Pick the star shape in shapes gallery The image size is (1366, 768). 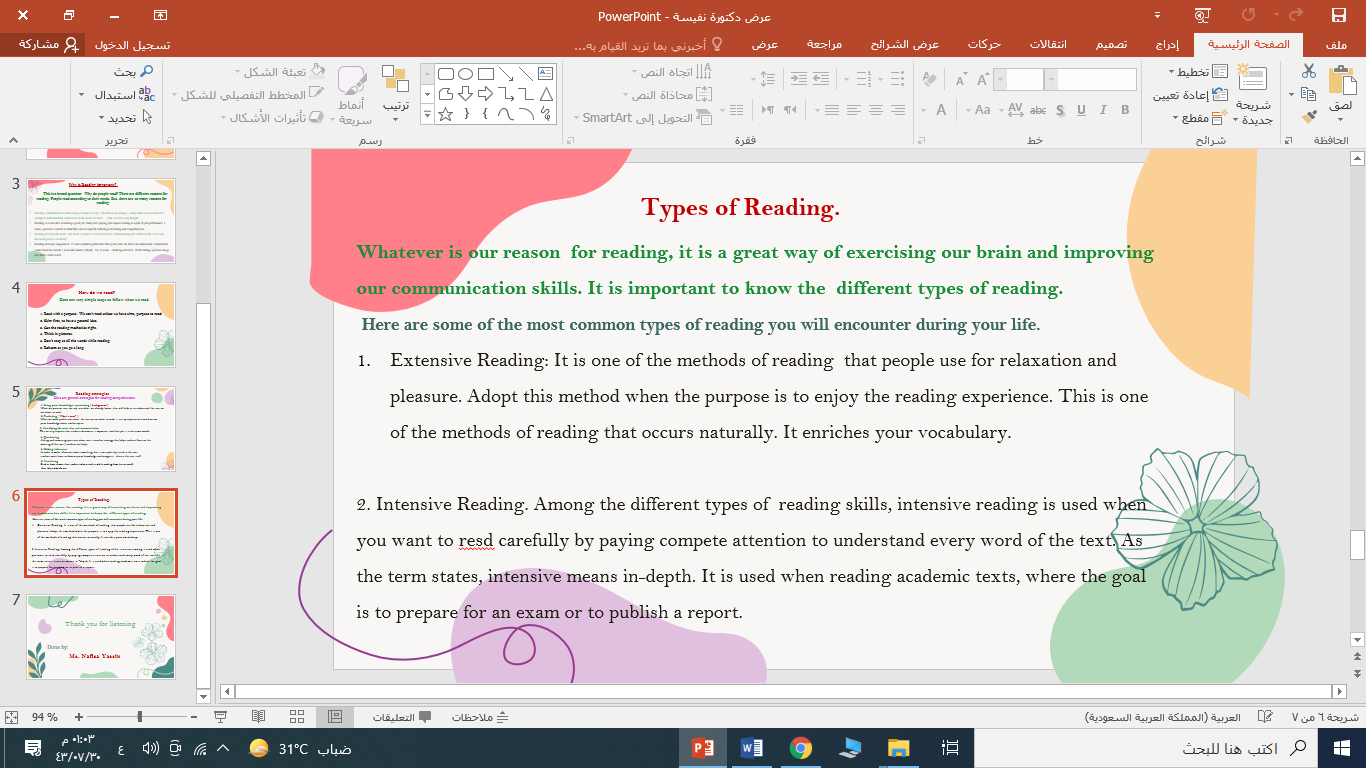[x=446, y=114]
